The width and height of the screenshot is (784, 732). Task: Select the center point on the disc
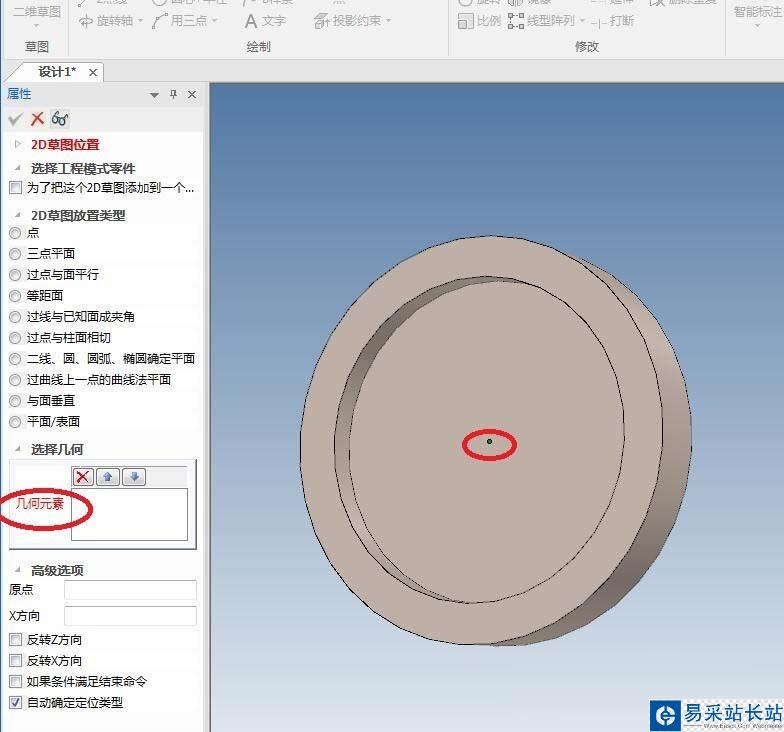point(489,442)
